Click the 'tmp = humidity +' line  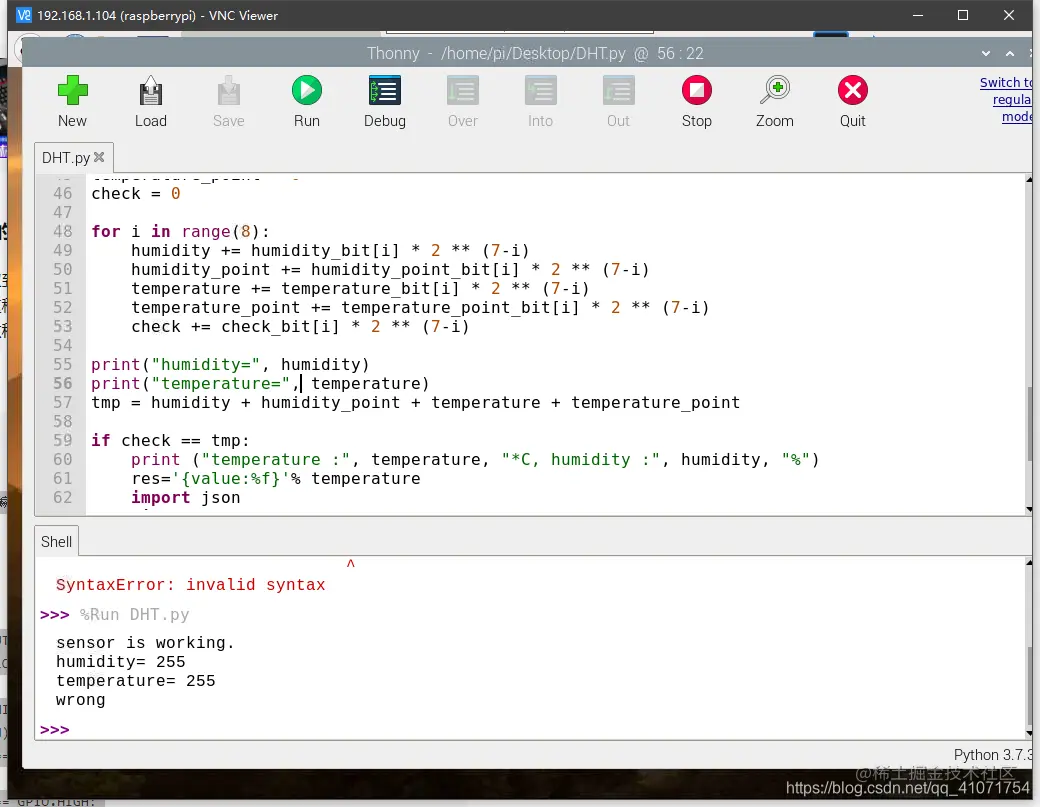pos(415,403)
